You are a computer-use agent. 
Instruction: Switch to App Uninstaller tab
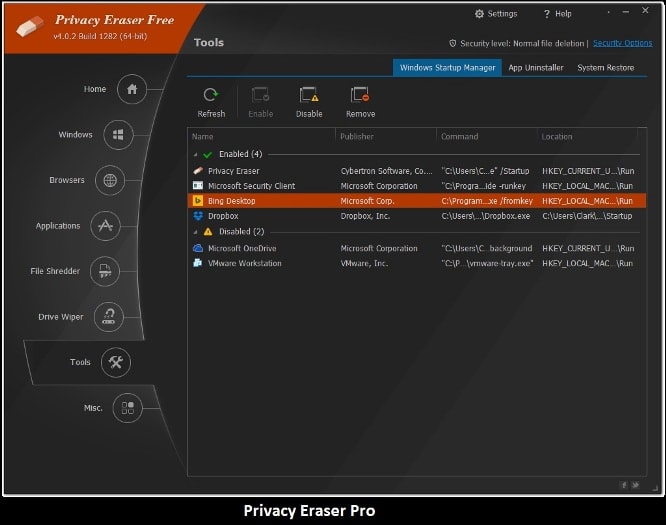point(536,68)
